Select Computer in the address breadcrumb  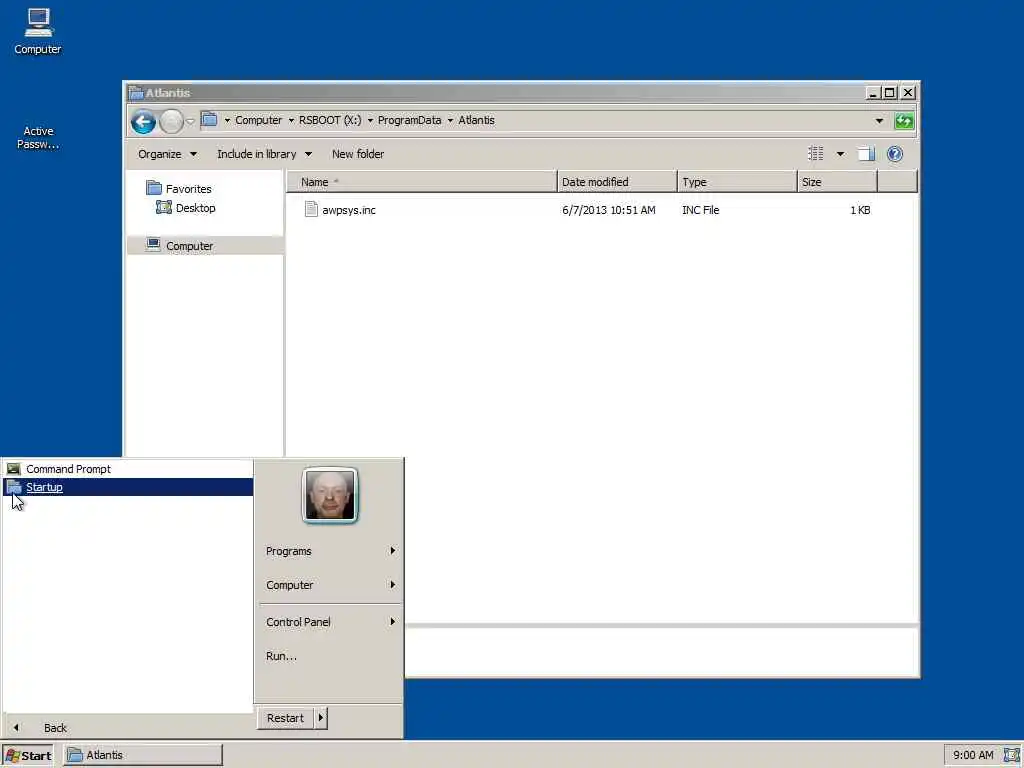point(258,120)
